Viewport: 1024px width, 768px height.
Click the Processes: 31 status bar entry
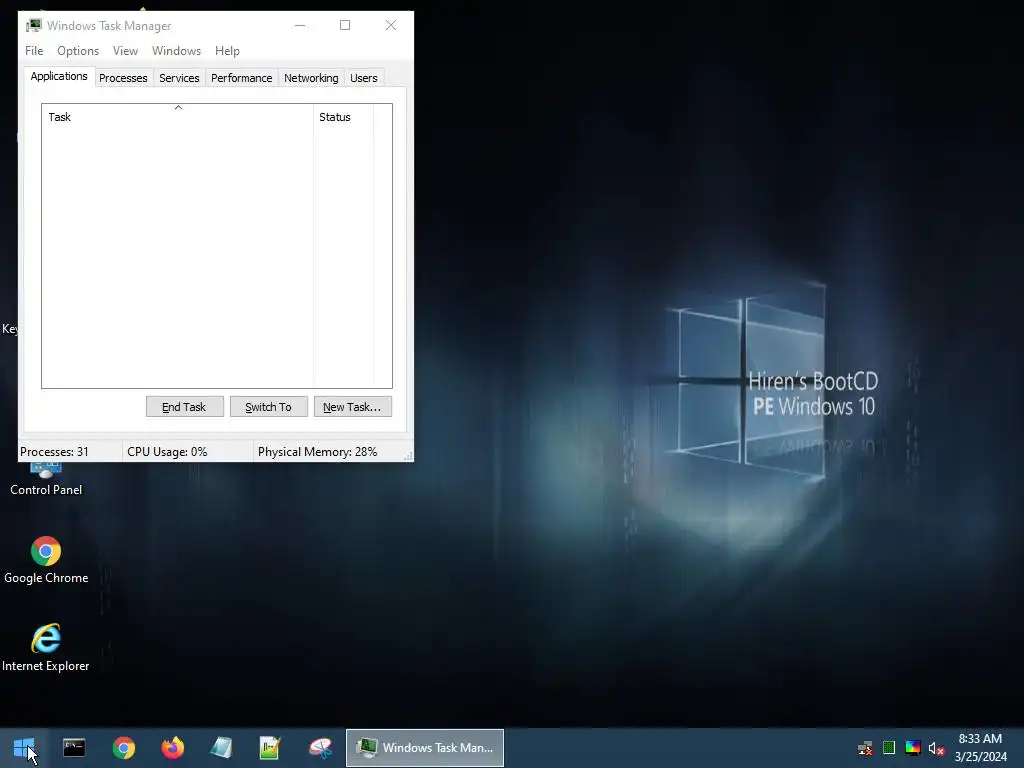pyautogui.click(x=70, y=452)
